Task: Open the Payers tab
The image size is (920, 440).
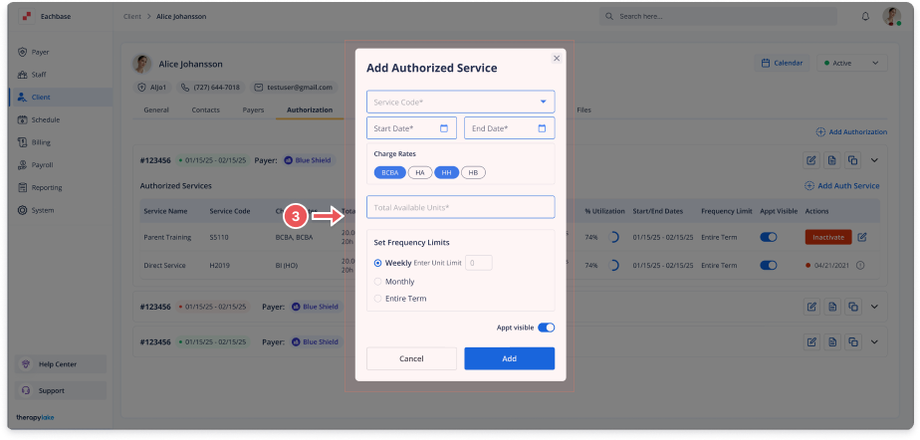Action: coord(253,110)
